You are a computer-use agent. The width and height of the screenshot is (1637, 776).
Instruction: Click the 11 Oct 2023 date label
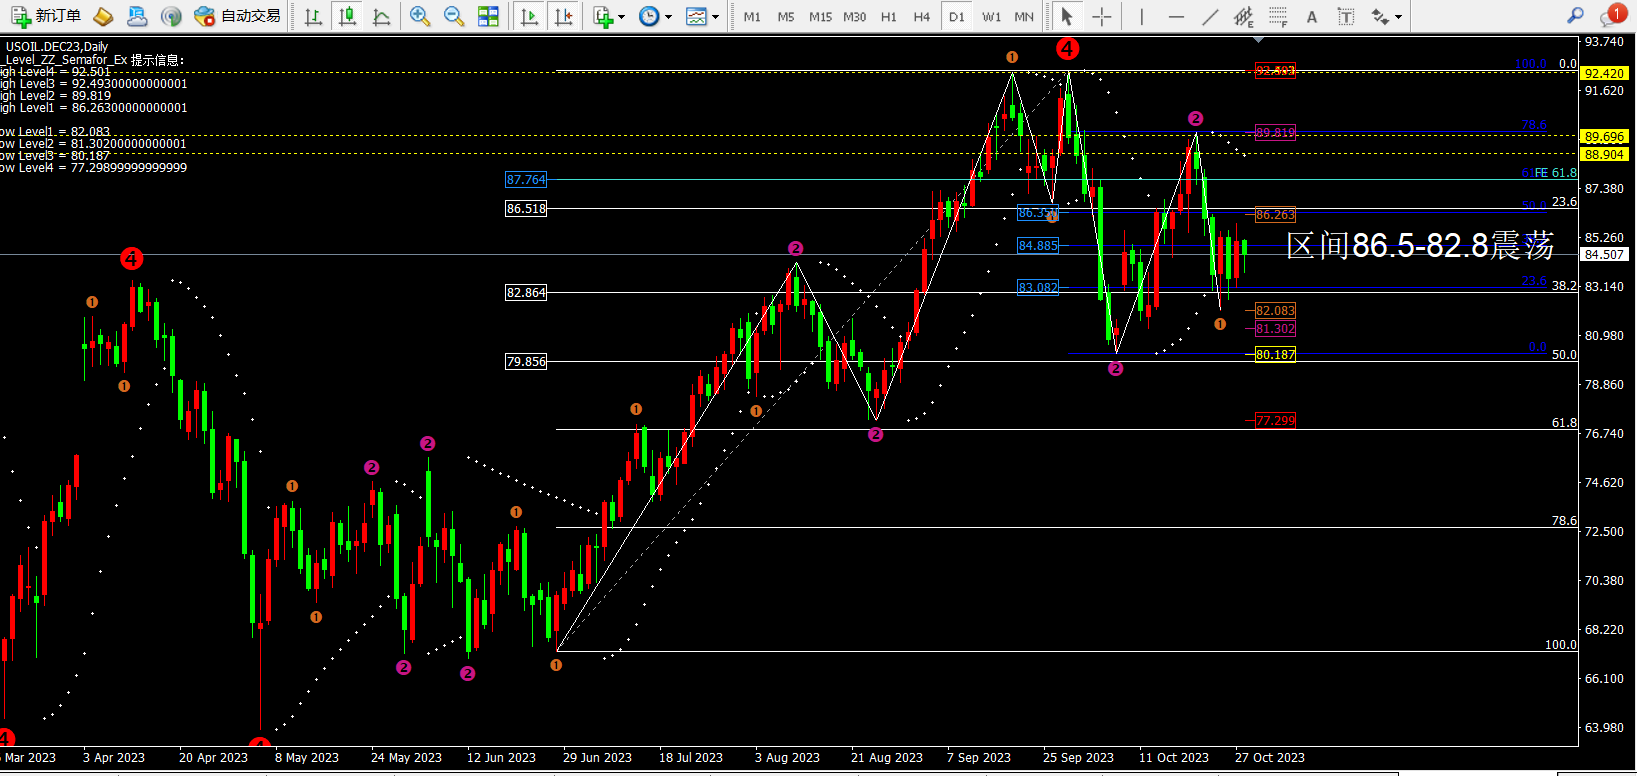pos(1174,758)
